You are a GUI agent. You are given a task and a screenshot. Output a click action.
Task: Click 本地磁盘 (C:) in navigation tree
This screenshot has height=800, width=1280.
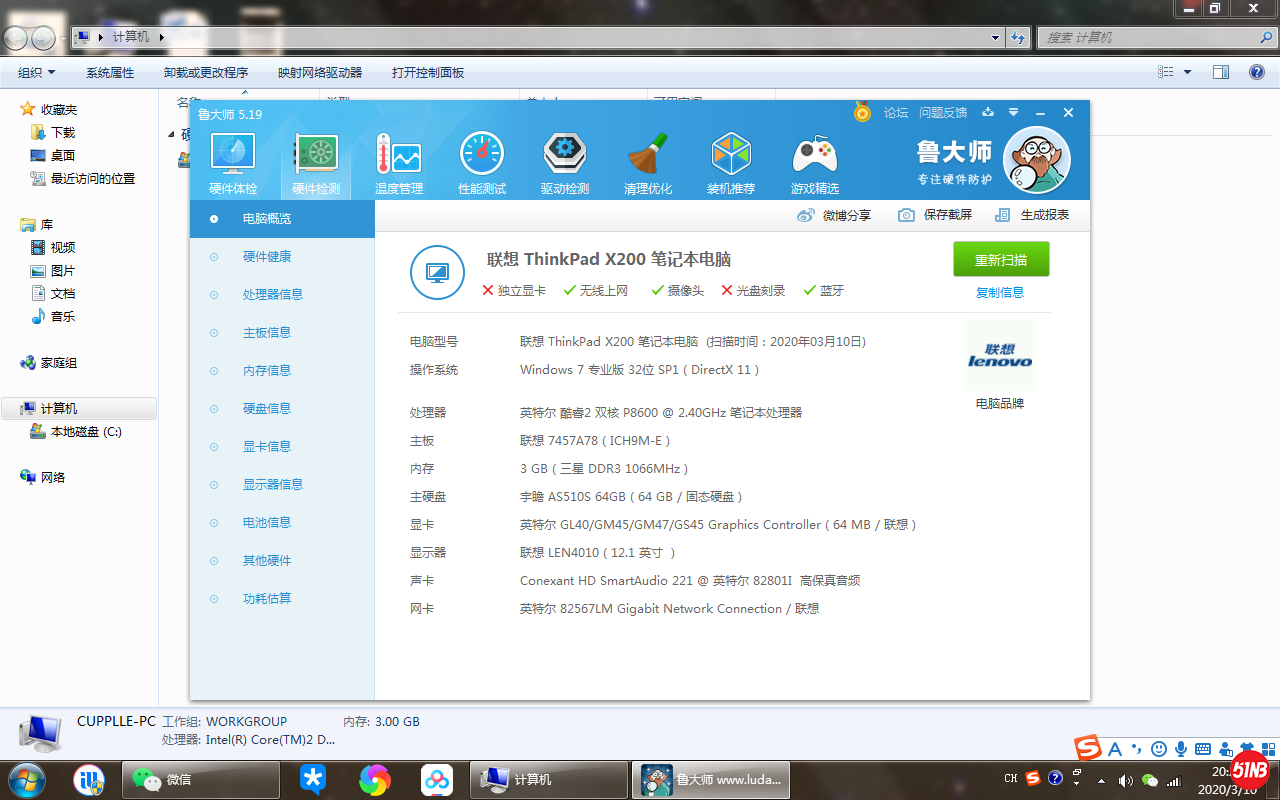(x=86, y=432)
